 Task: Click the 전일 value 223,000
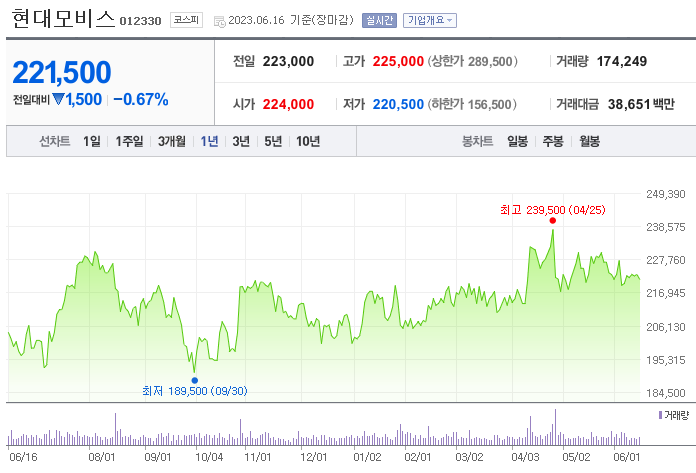[x=288, y=61]
